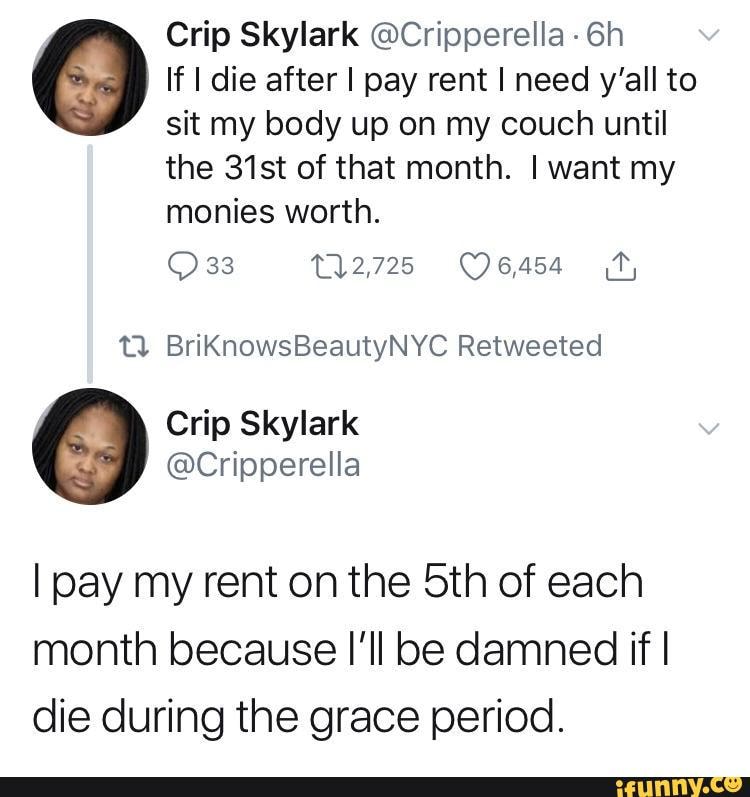View the 6,454 likes count
Viewport: 750px width, 797px height.
click(529, 267)
